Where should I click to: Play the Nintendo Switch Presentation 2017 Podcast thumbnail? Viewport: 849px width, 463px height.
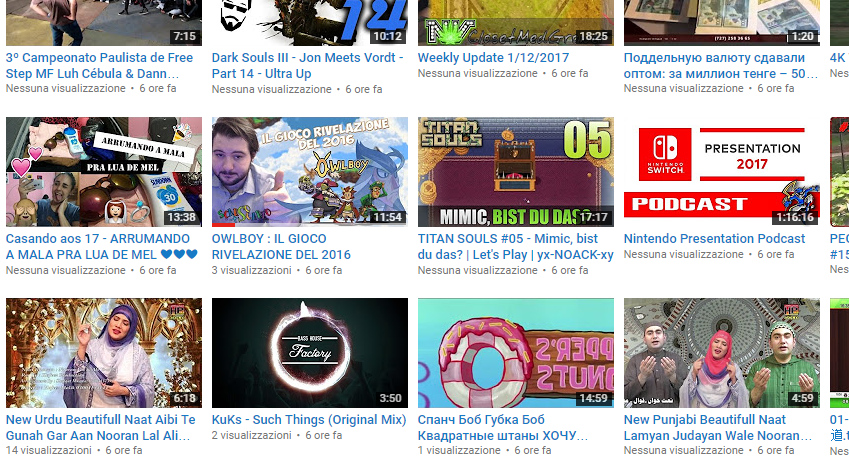click(x=722, y=172)
